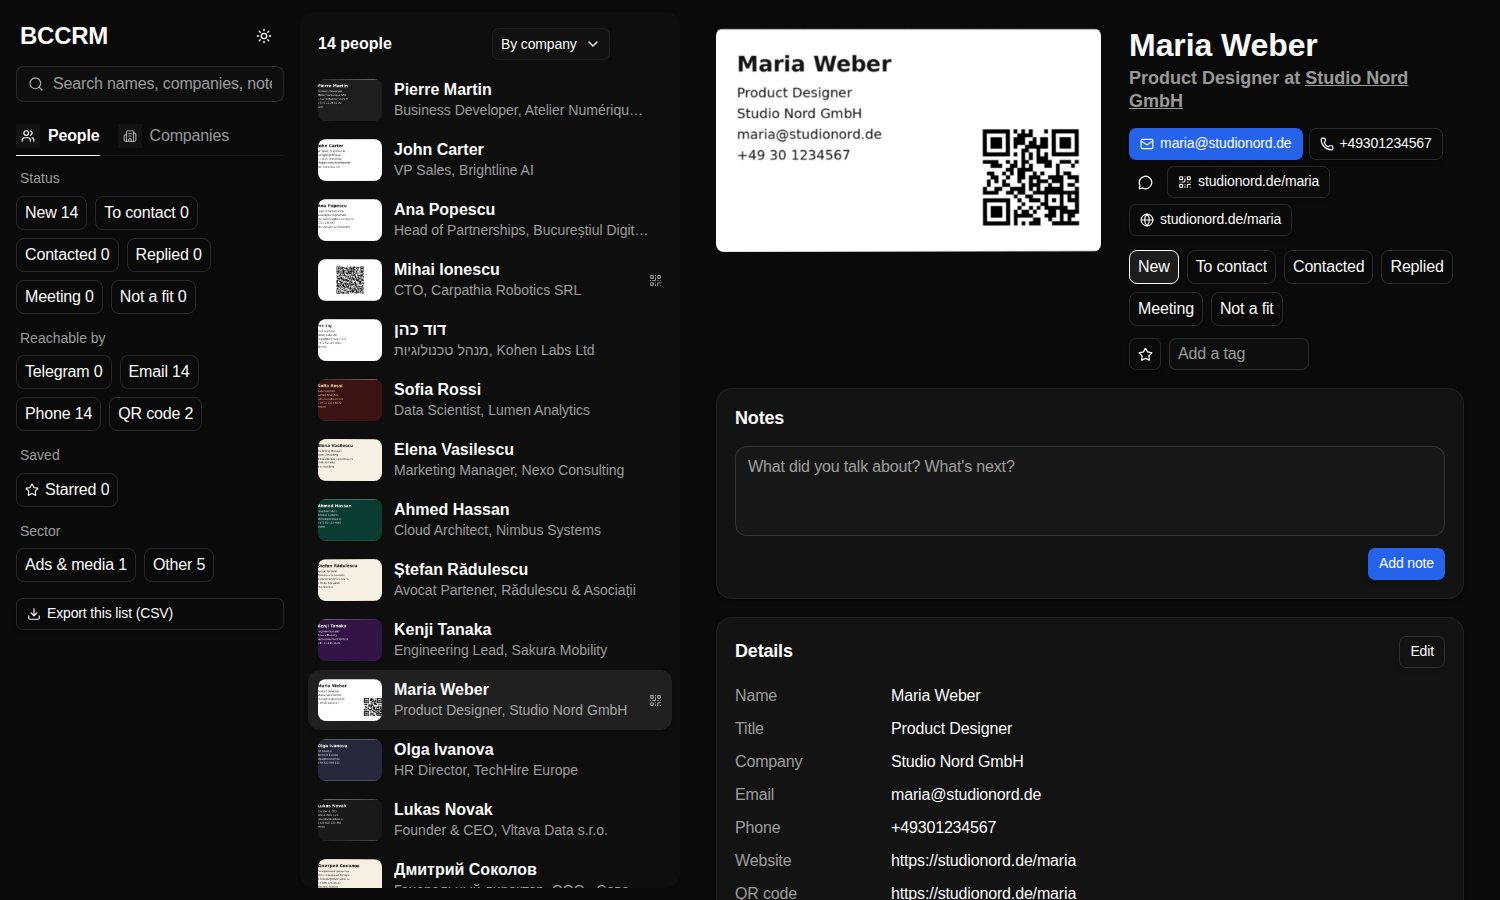Toggle the light/dark theme sun icon

pos(264,36)
